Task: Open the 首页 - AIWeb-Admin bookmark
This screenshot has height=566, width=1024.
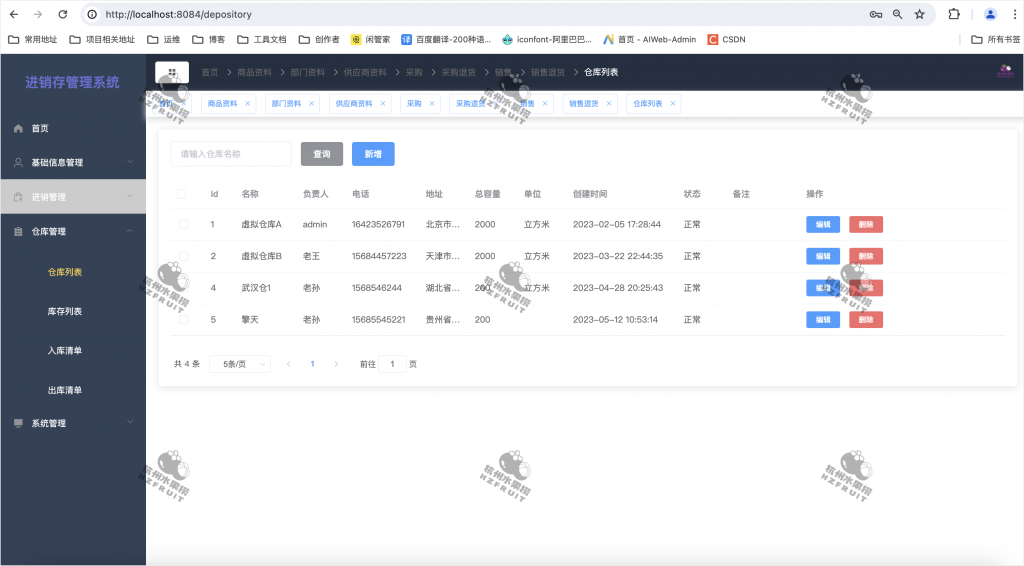Action: tap(649, 40)
